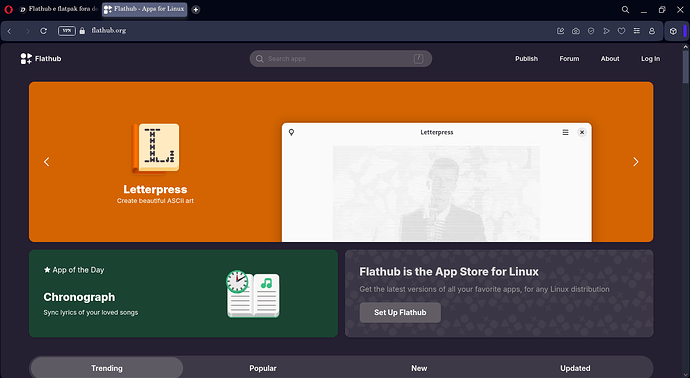Take a snapshot with camera icon
The height and width of the screenshot is (378, 690).
tap(576, 31)
